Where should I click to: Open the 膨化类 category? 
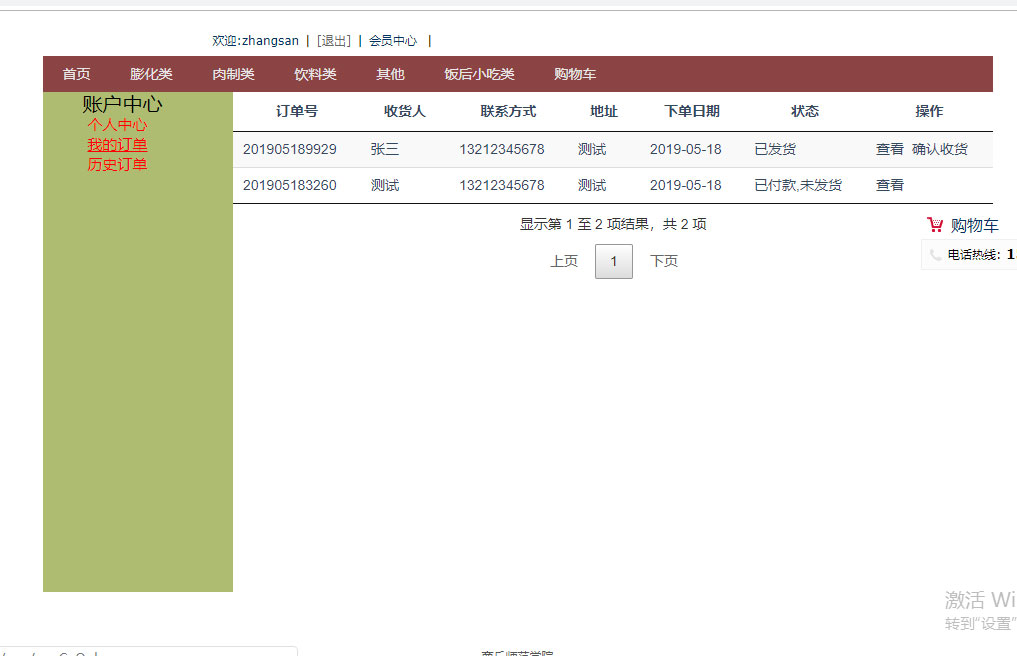[x=151, y=74]
